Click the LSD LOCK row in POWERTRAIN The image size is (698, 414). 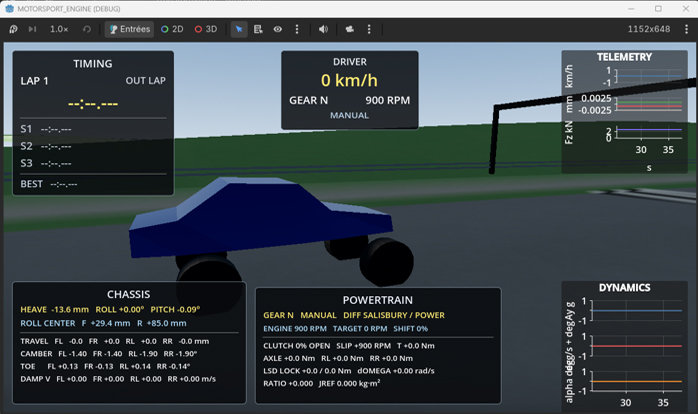click(349, 371)
